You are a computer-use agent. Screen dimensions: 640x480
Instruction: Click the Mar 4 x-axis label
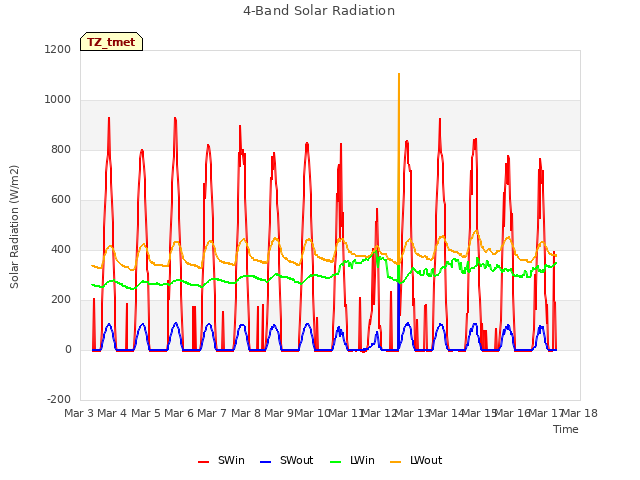(x=112, y=413)
